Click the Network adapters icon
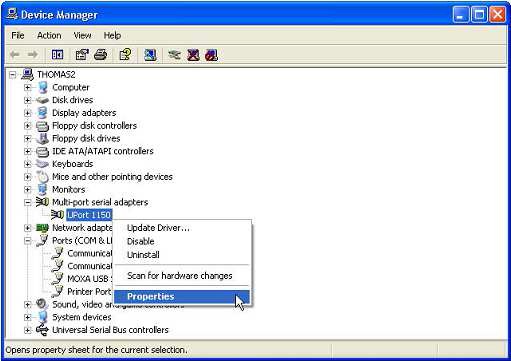 tap(42, 228)
